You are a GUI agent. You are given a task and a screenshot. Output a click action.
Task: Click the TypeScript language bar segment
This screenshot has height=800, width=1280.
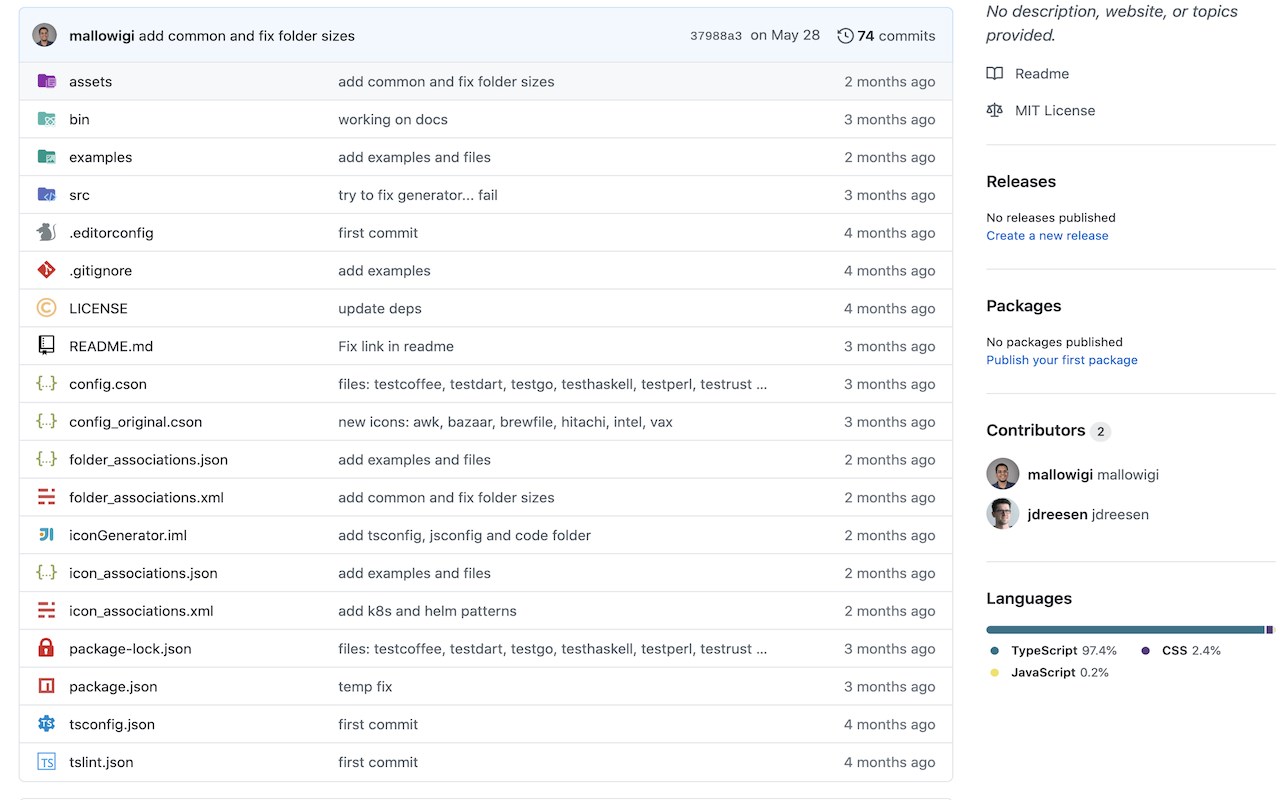(1125, 630)
